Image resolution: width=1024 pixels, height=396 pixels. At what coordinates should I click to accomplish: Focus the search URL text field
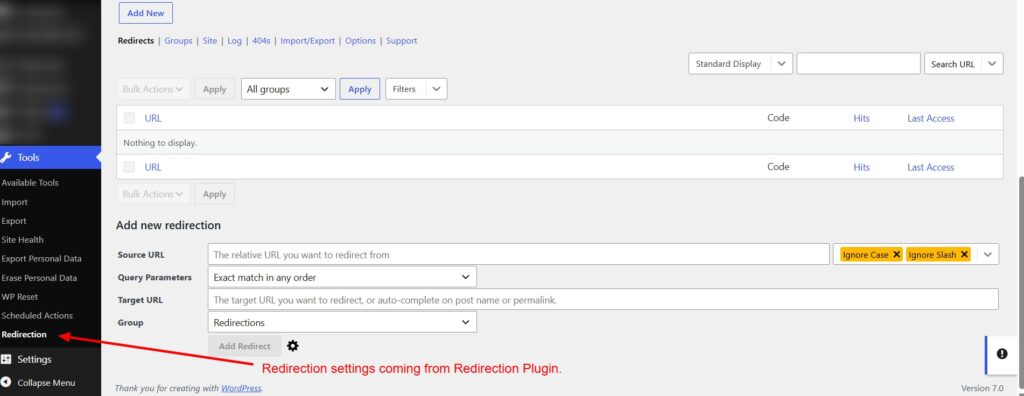[x=858, y=64]
